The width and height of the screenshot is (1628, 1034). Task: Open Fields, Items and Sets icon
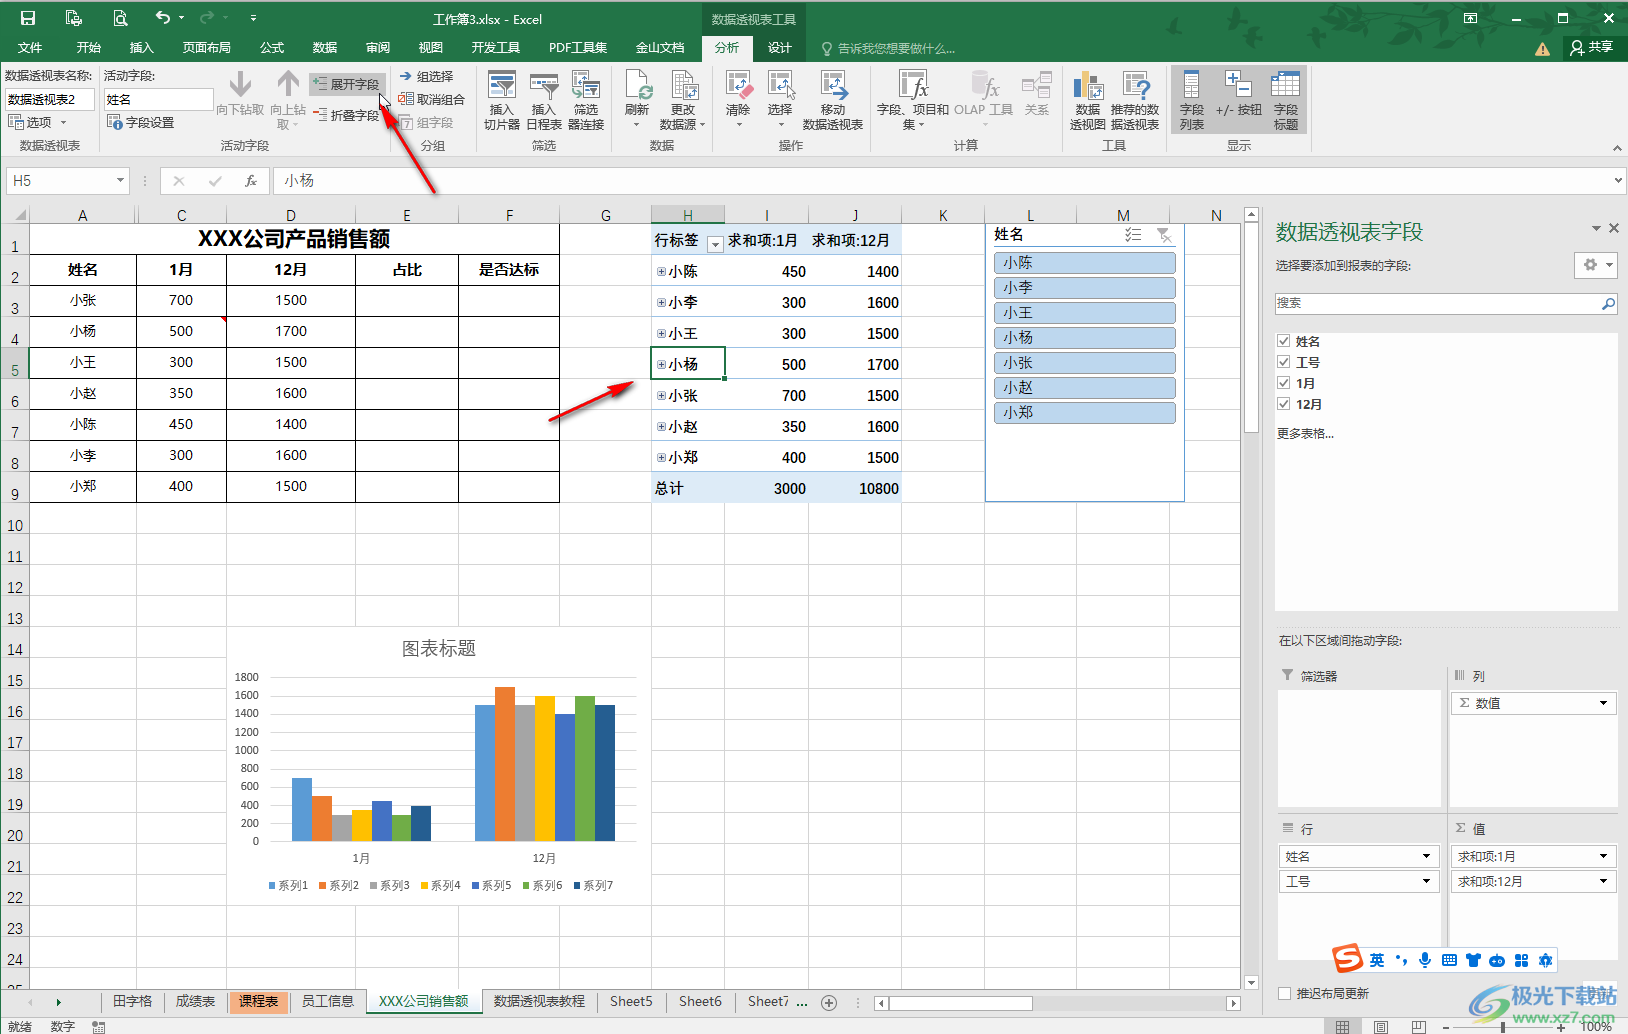(x=913, y=100)
